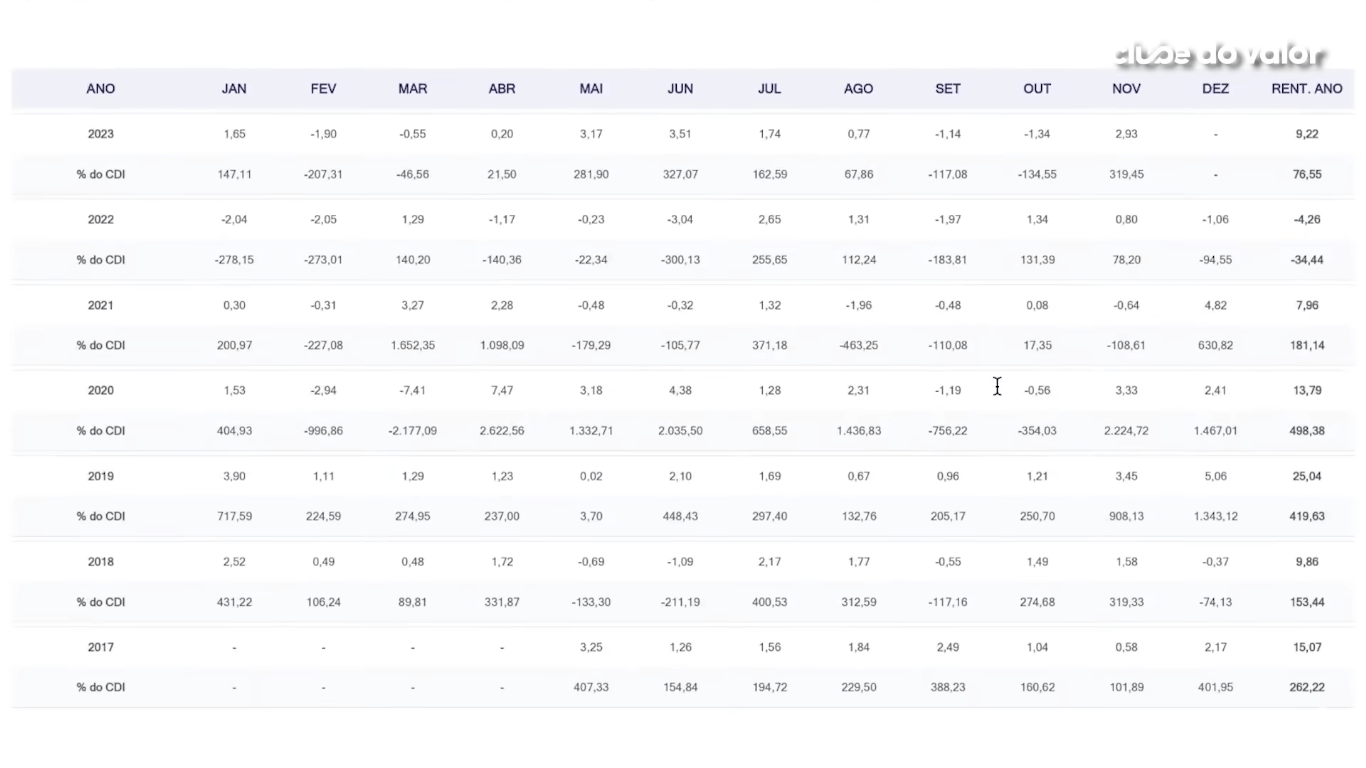The image size is (1366, 768).
Task: Click the % do CDI label under 2021
Action: point(101,346)
